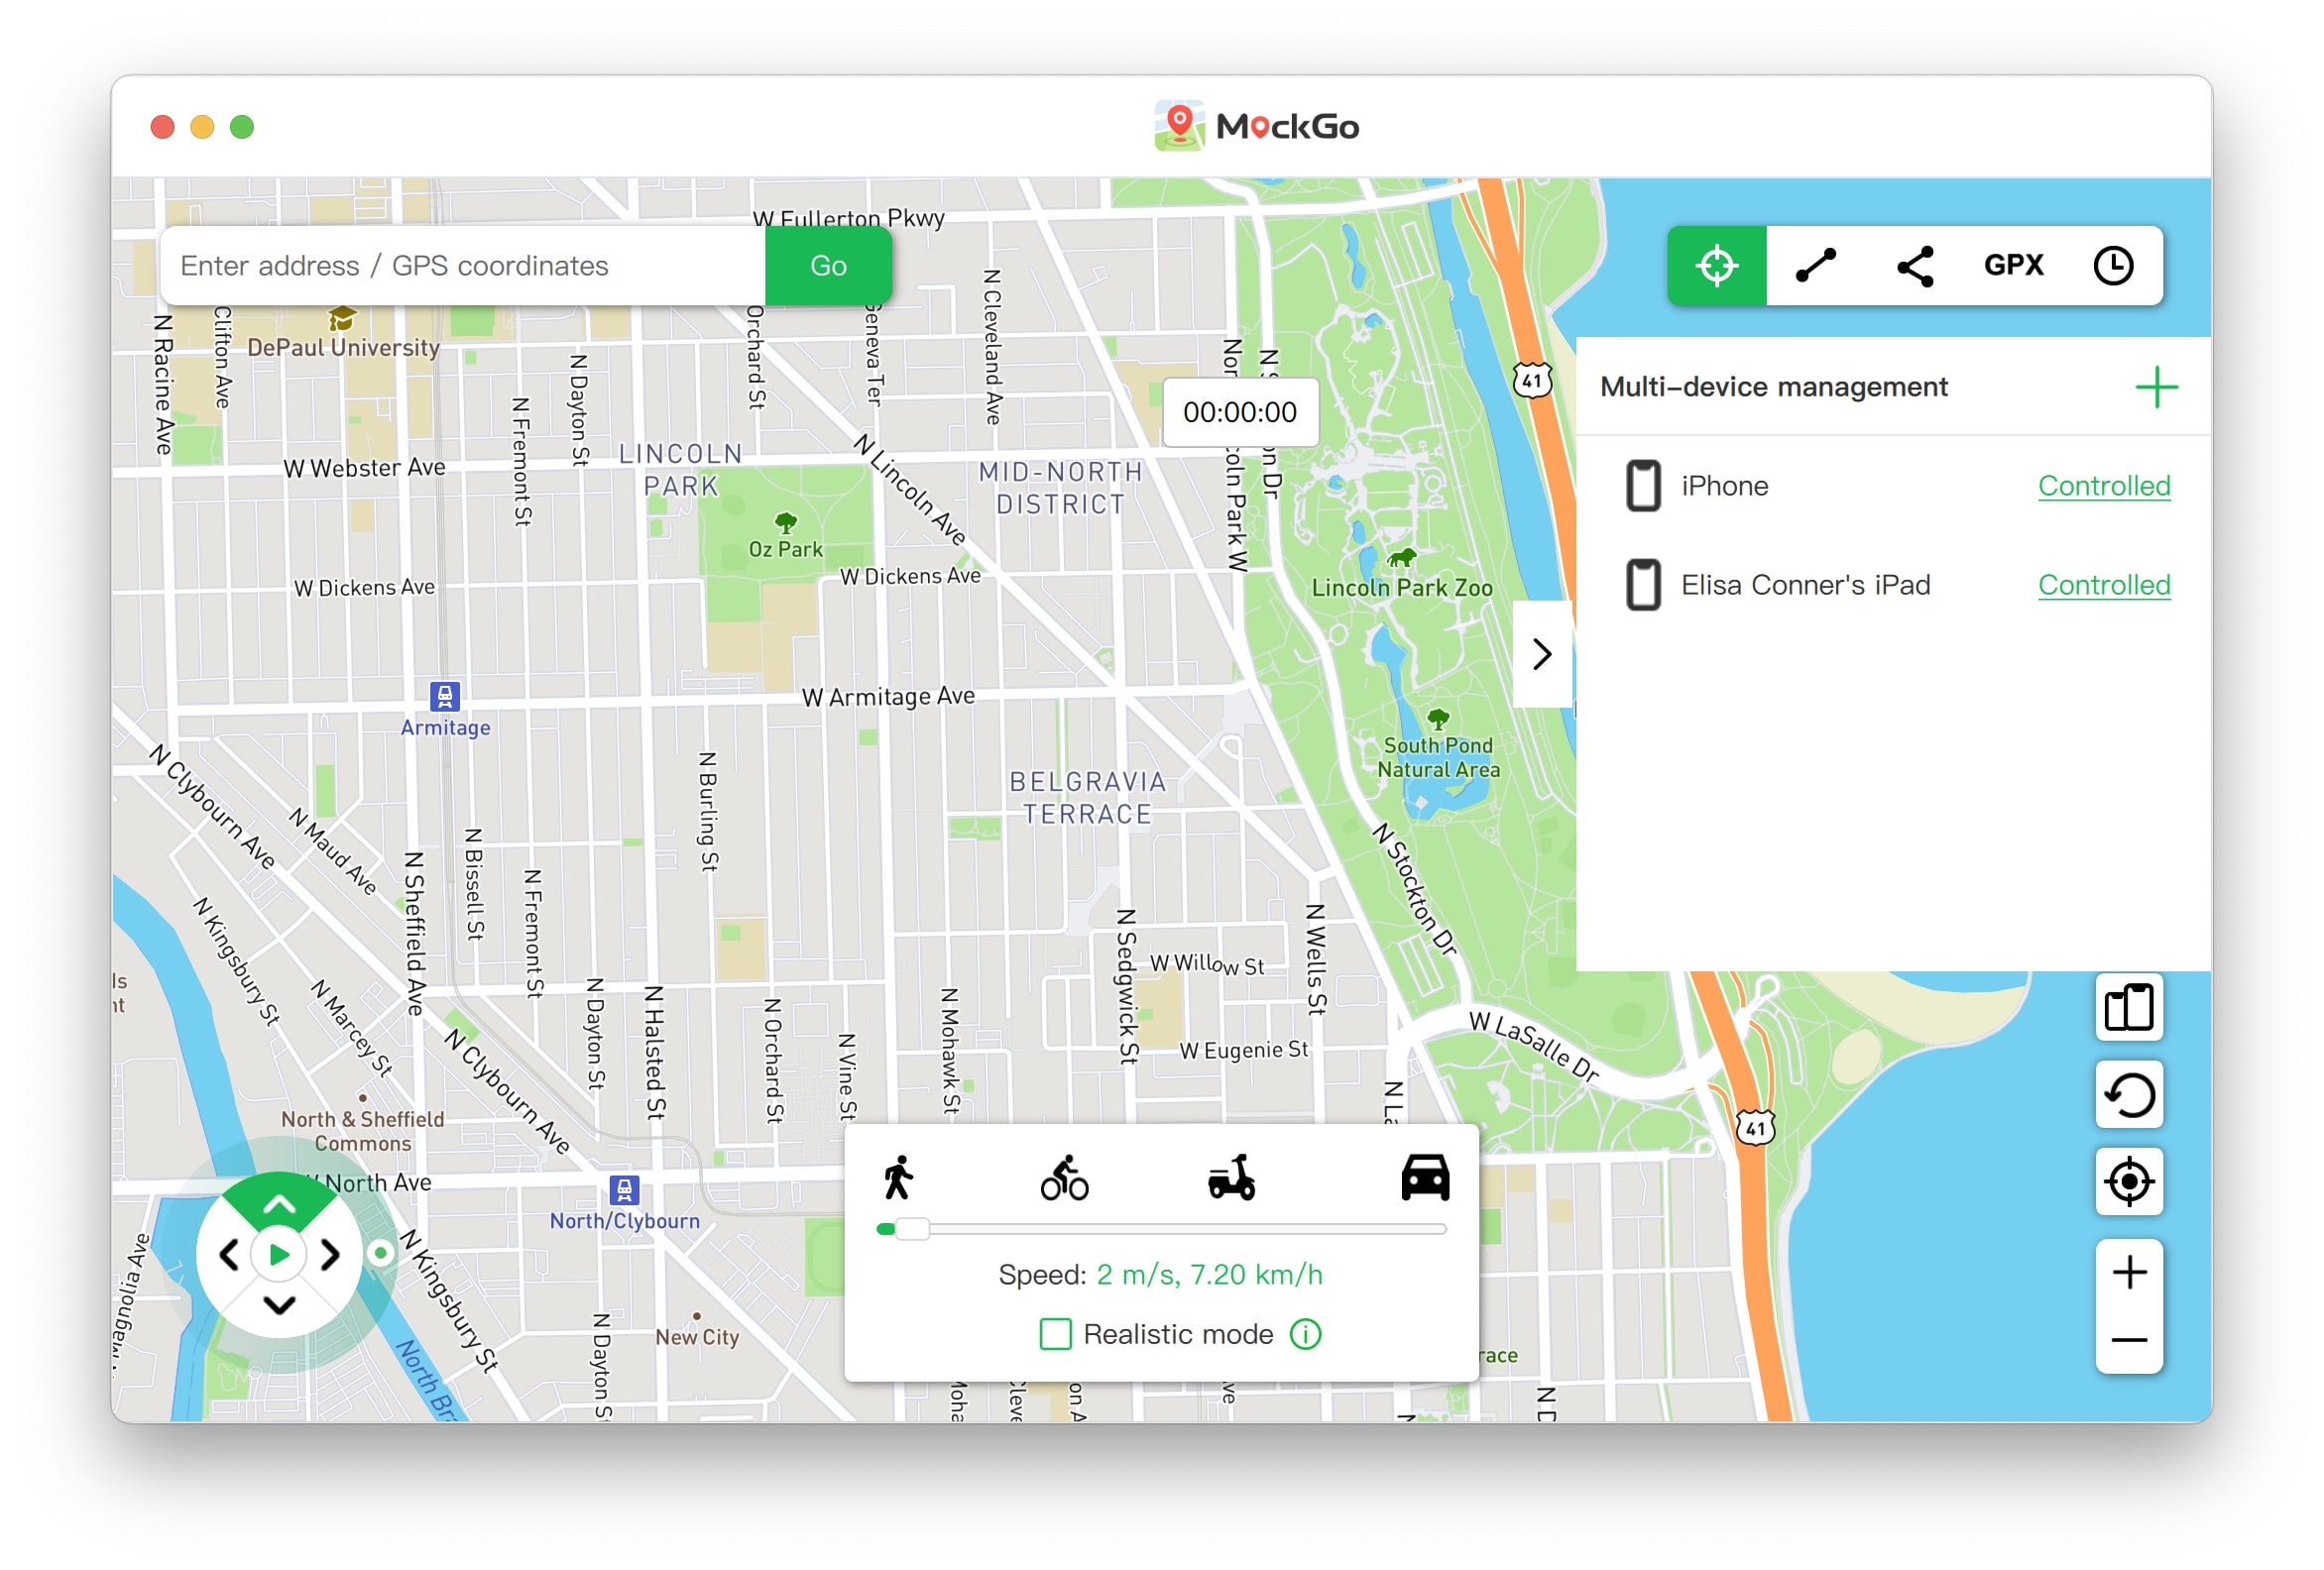Choose the bicycle speed icon
The image size is (2324, 1570).
click(1064, 1178)
